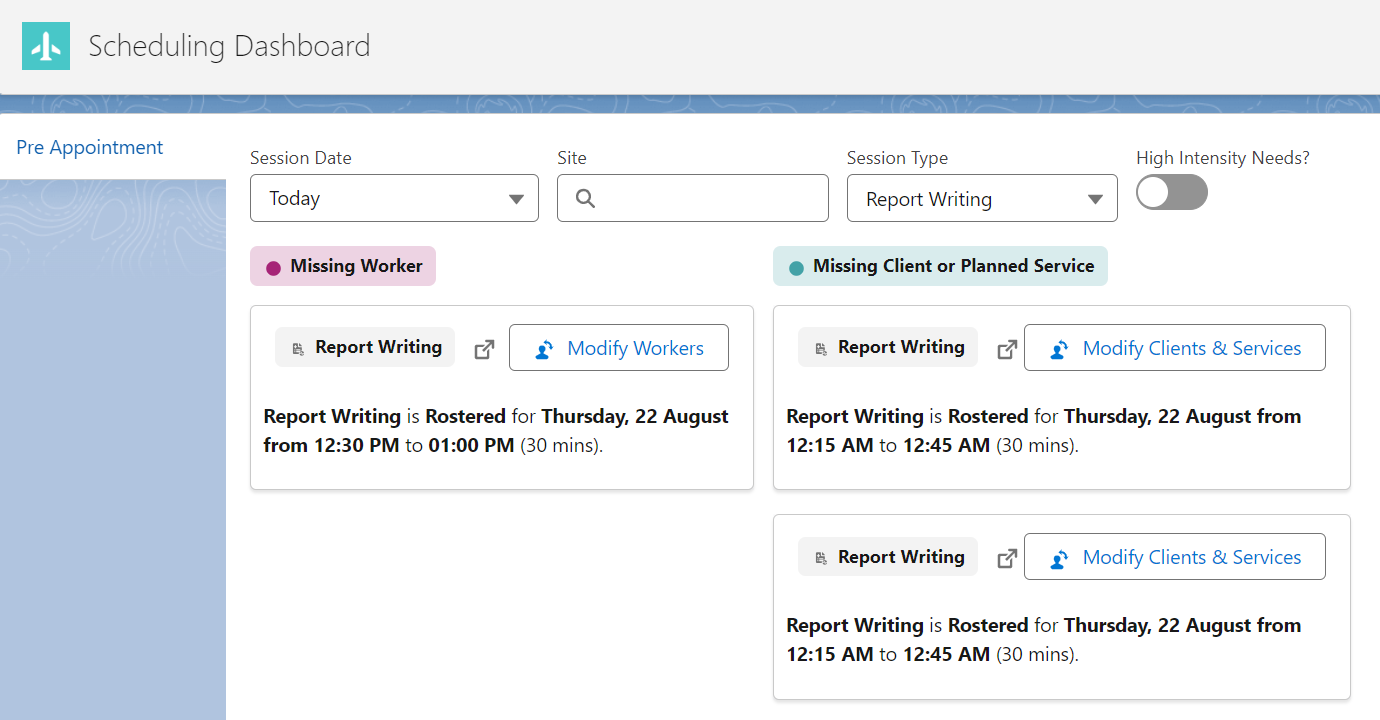Open the external link icon on the Missing Worker card
1380x720 pixels.
[484, 348]
